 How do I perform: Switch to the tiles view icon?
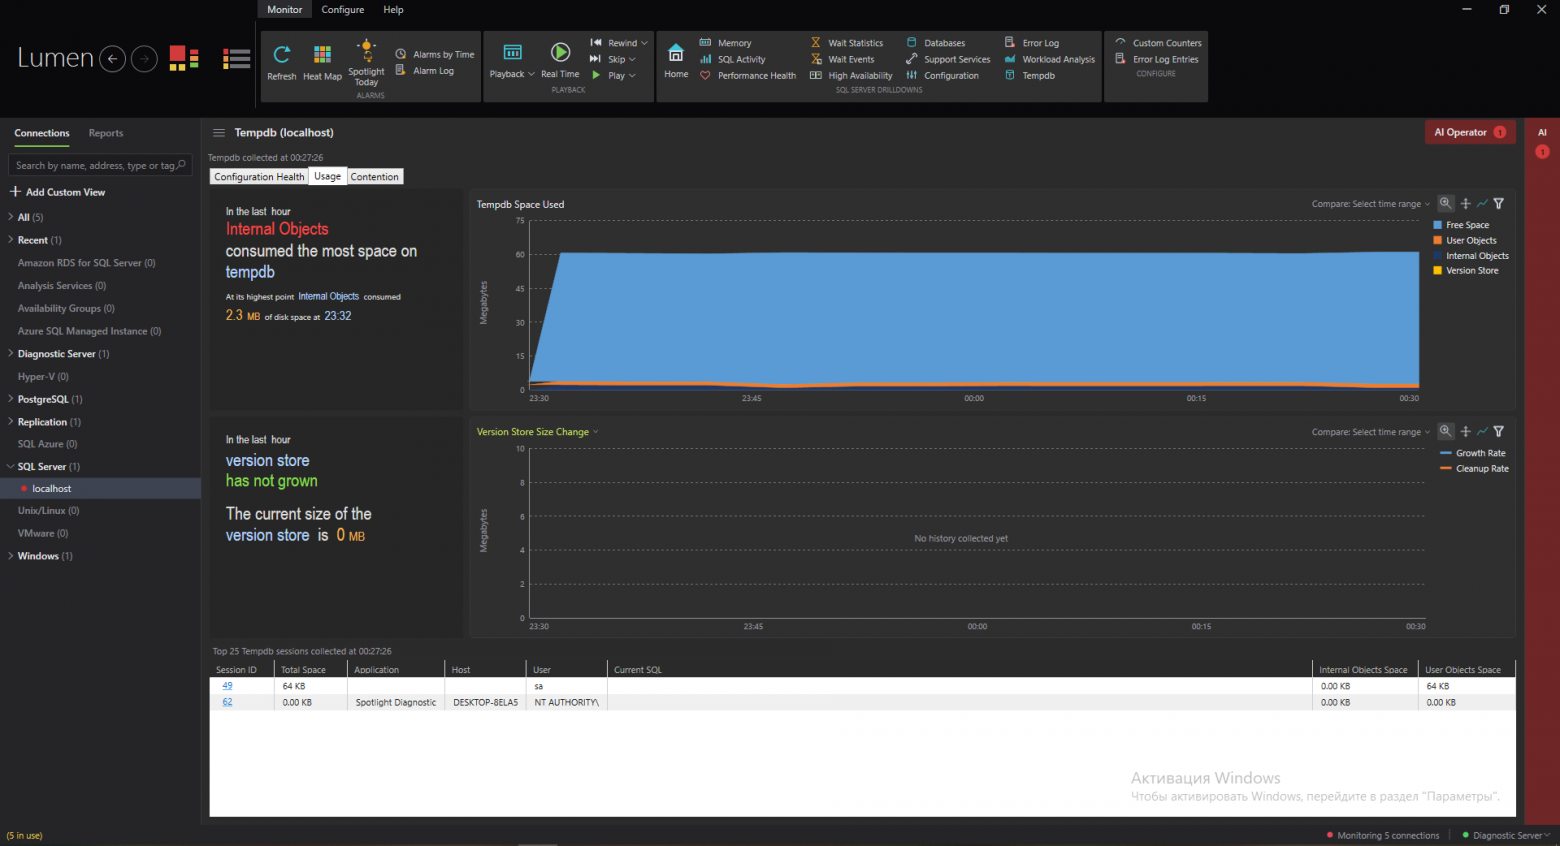click(x=183, y=59)
